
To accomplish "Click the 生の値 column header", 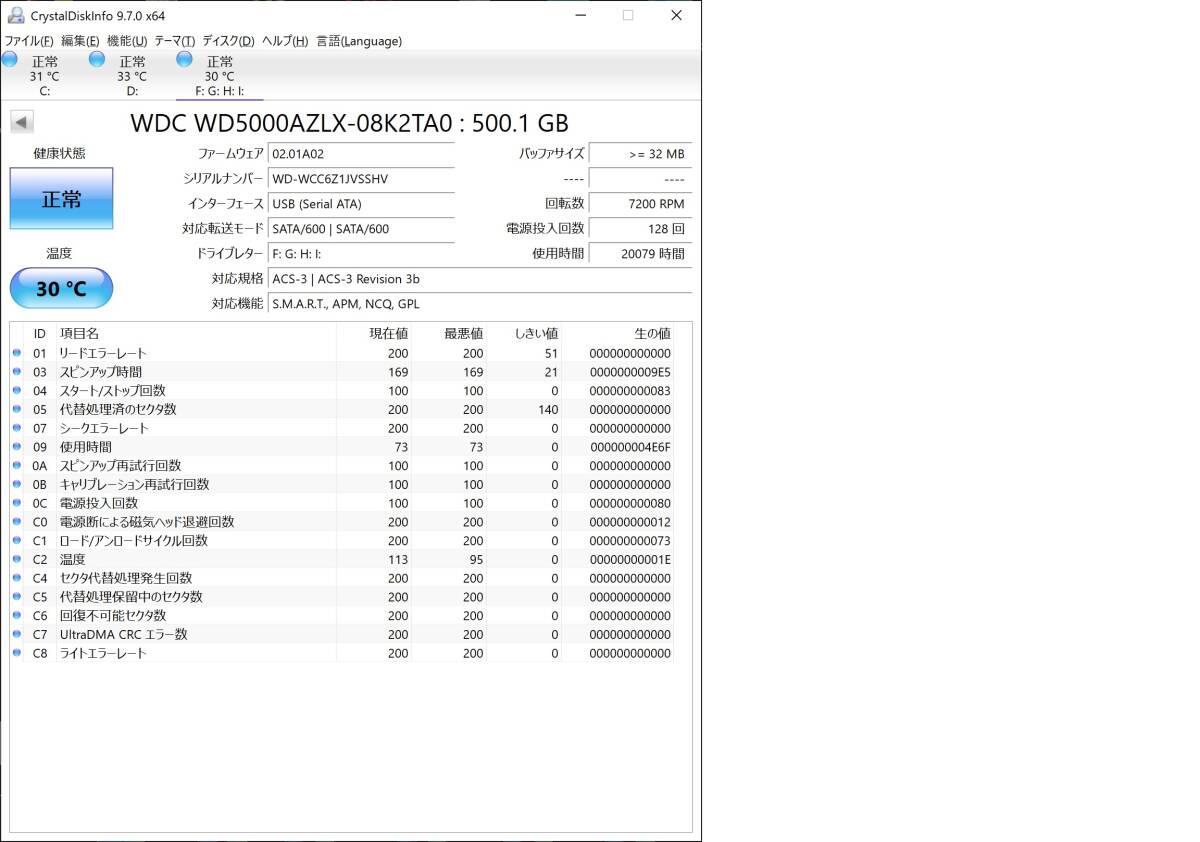I will pyautogui.click(x=617, y=333).
